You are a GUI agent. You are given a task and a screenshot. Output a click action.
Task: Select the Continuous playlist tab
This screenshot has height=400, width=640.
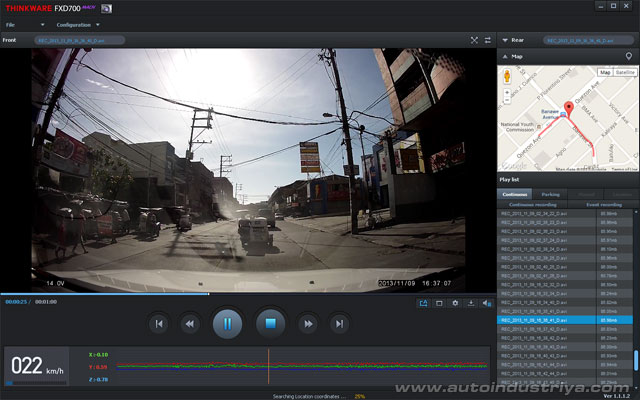coord(515,194)
